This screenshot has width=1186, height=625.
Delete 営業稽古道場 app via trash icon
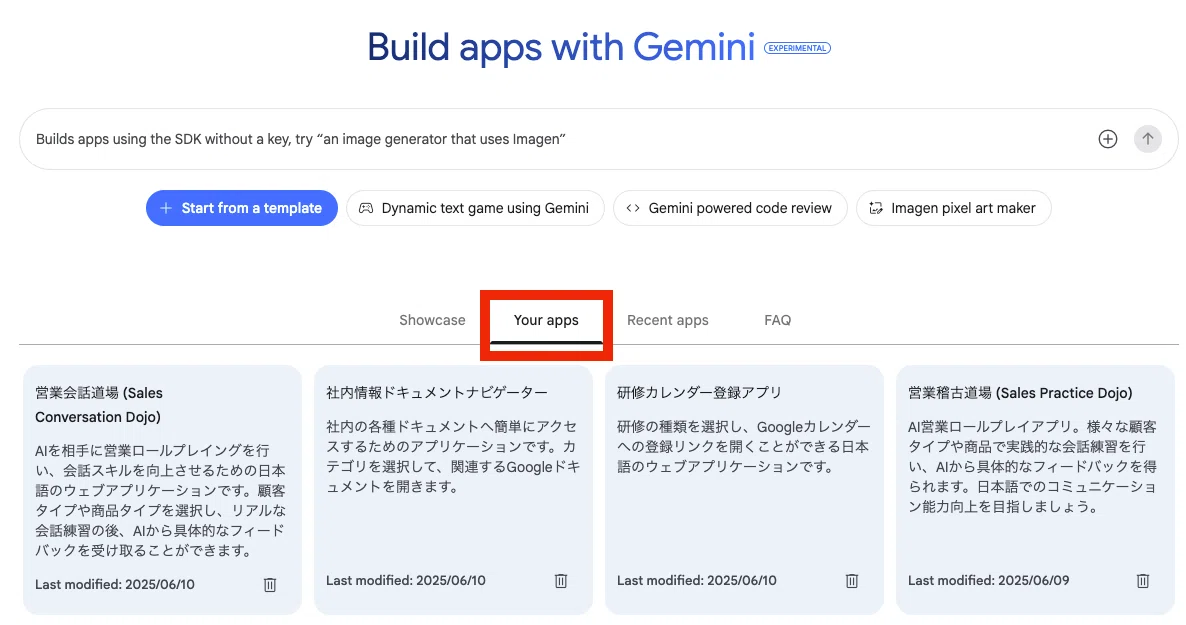(1143, 581)
